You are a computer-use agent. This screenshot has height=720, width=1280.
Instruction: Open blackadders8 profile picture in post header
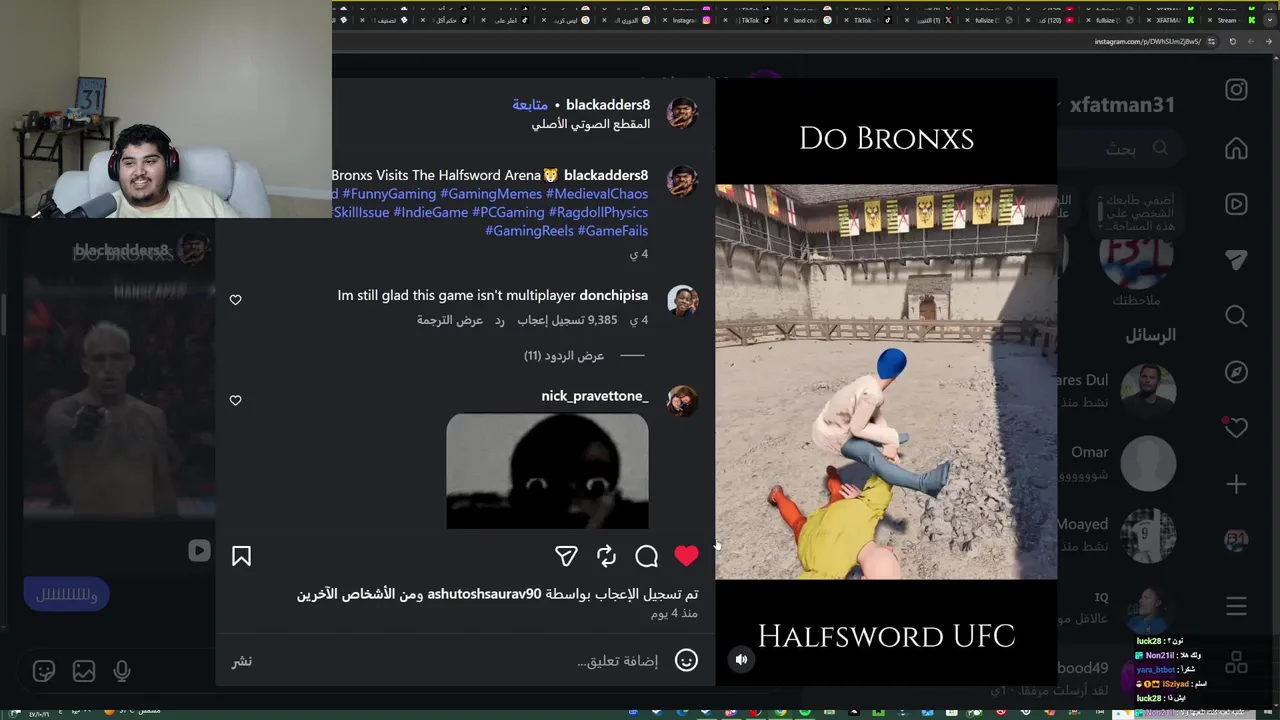682,113
